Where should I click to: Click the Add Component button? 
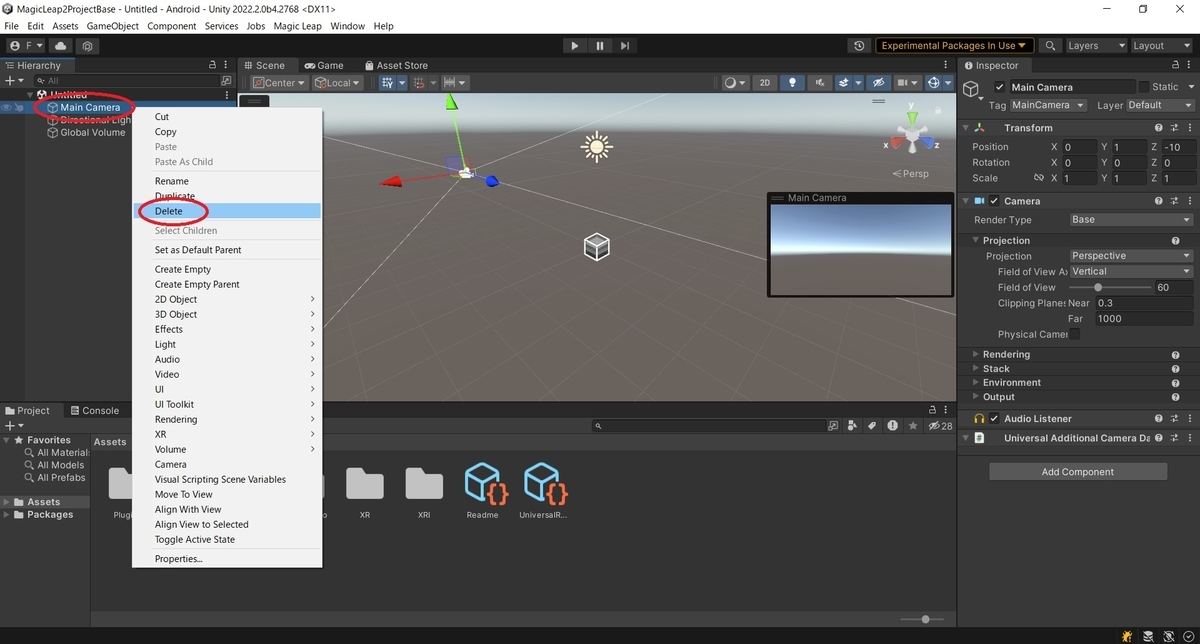[1078, 472]
